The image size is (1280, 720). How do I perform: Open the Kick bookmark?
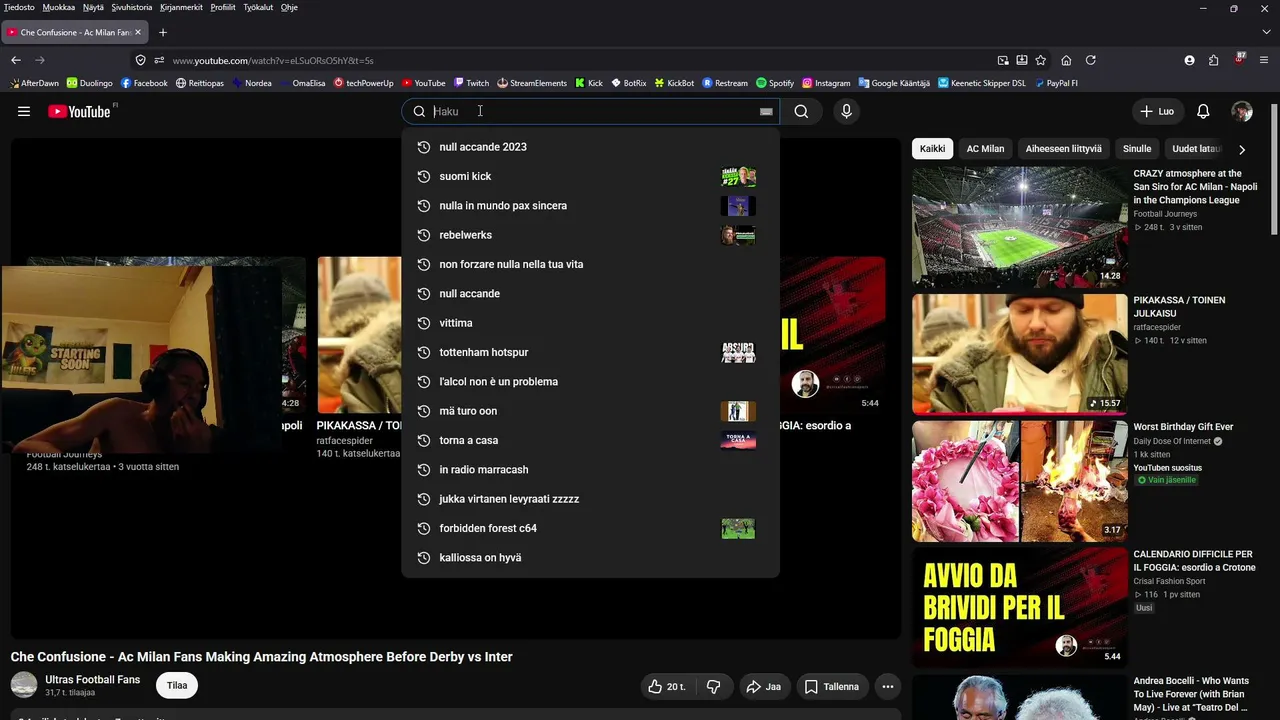click(x=589, y=83)
